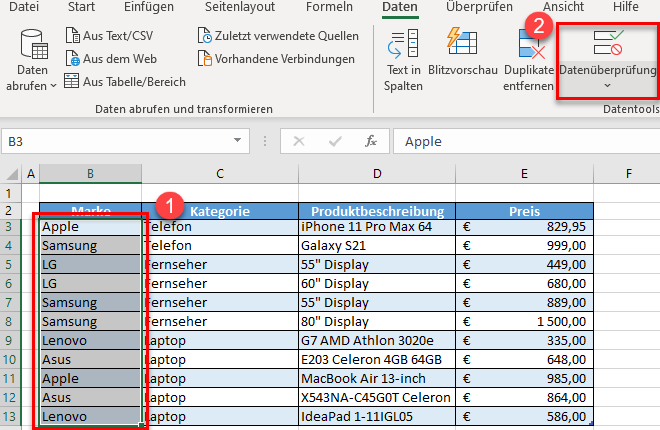Open Zuletzt verwendete Quellen
Viewport: 660px width, 430px height.
pos(278,36)
